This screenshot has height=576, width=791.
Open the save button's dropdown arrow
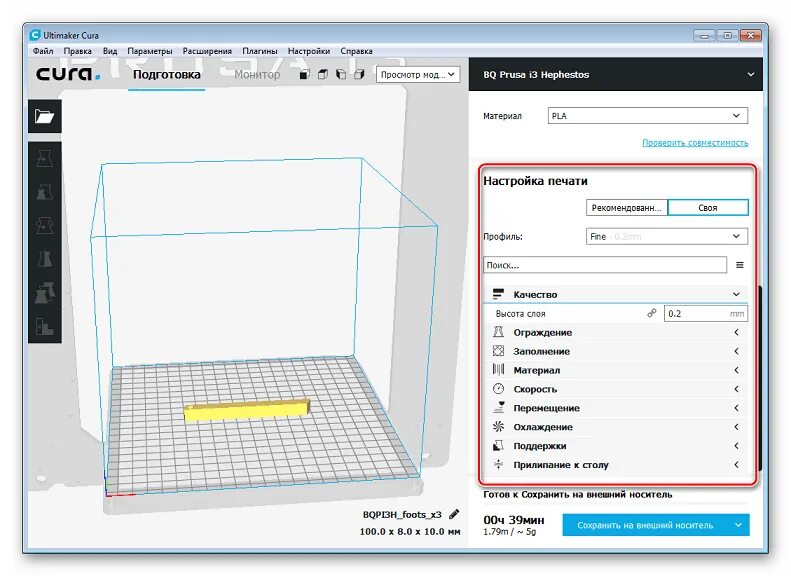pos(738,525)
